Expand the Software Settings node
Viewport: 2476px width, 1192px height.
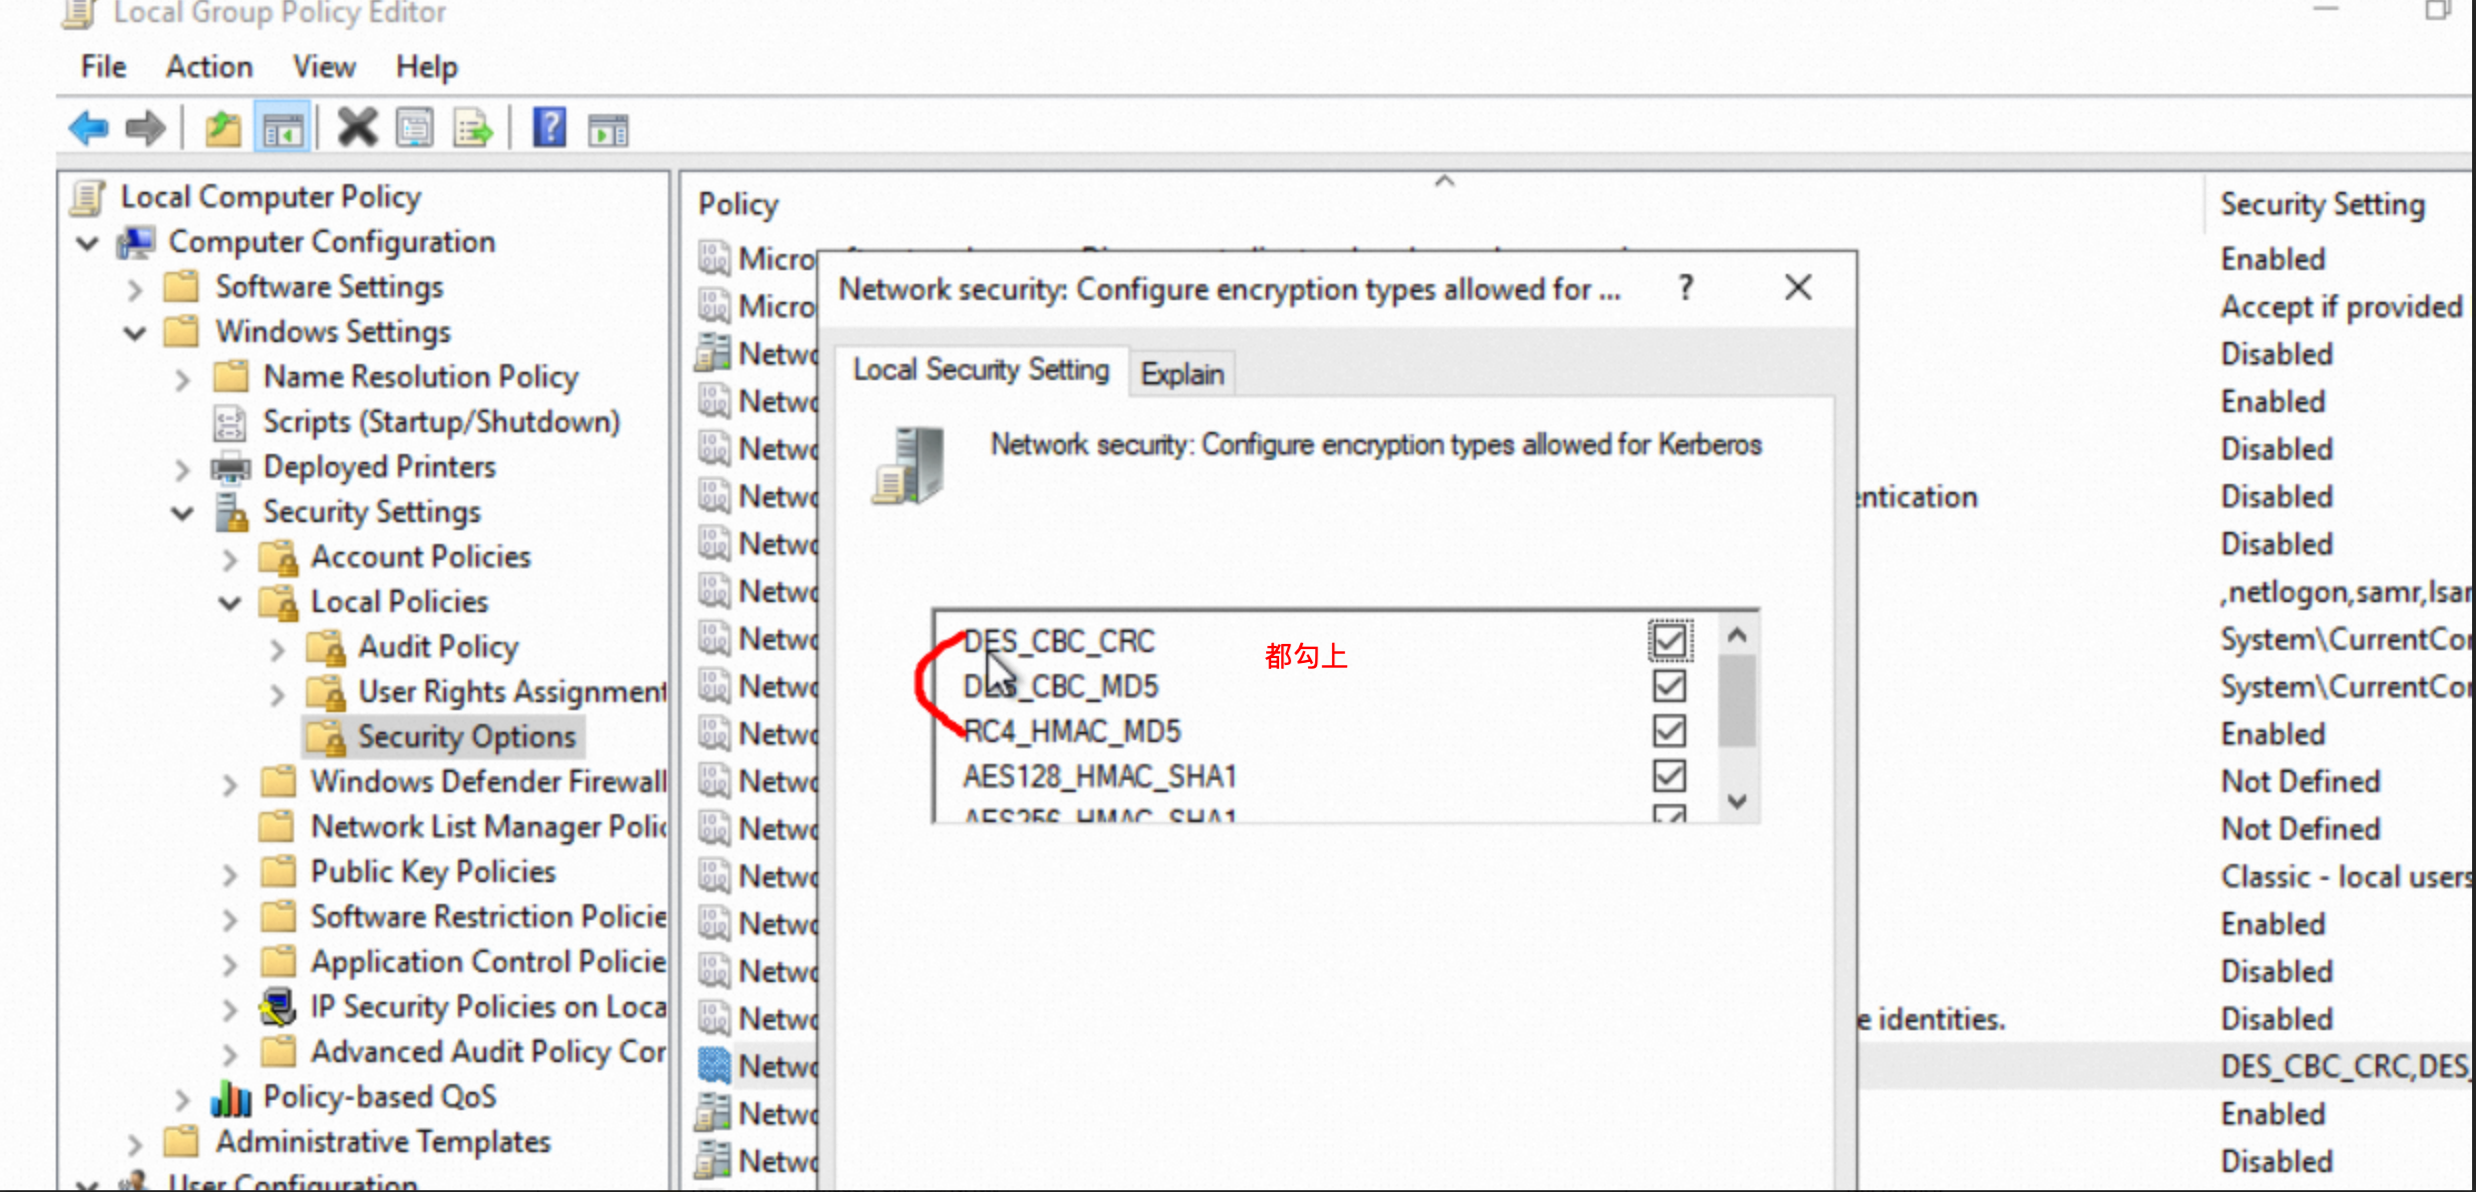click(x=135, y=288)
